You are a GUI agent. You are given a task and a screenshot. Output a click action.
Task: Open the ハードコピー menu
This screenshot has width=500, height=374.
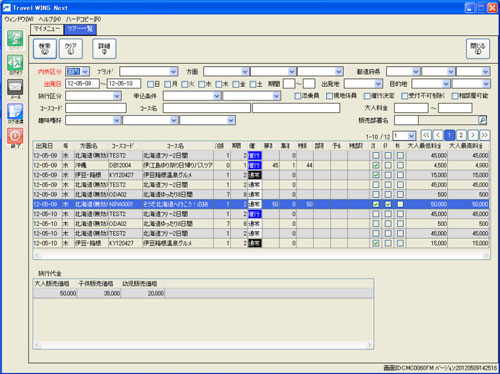pyautogui.click(x=83, y=19)
